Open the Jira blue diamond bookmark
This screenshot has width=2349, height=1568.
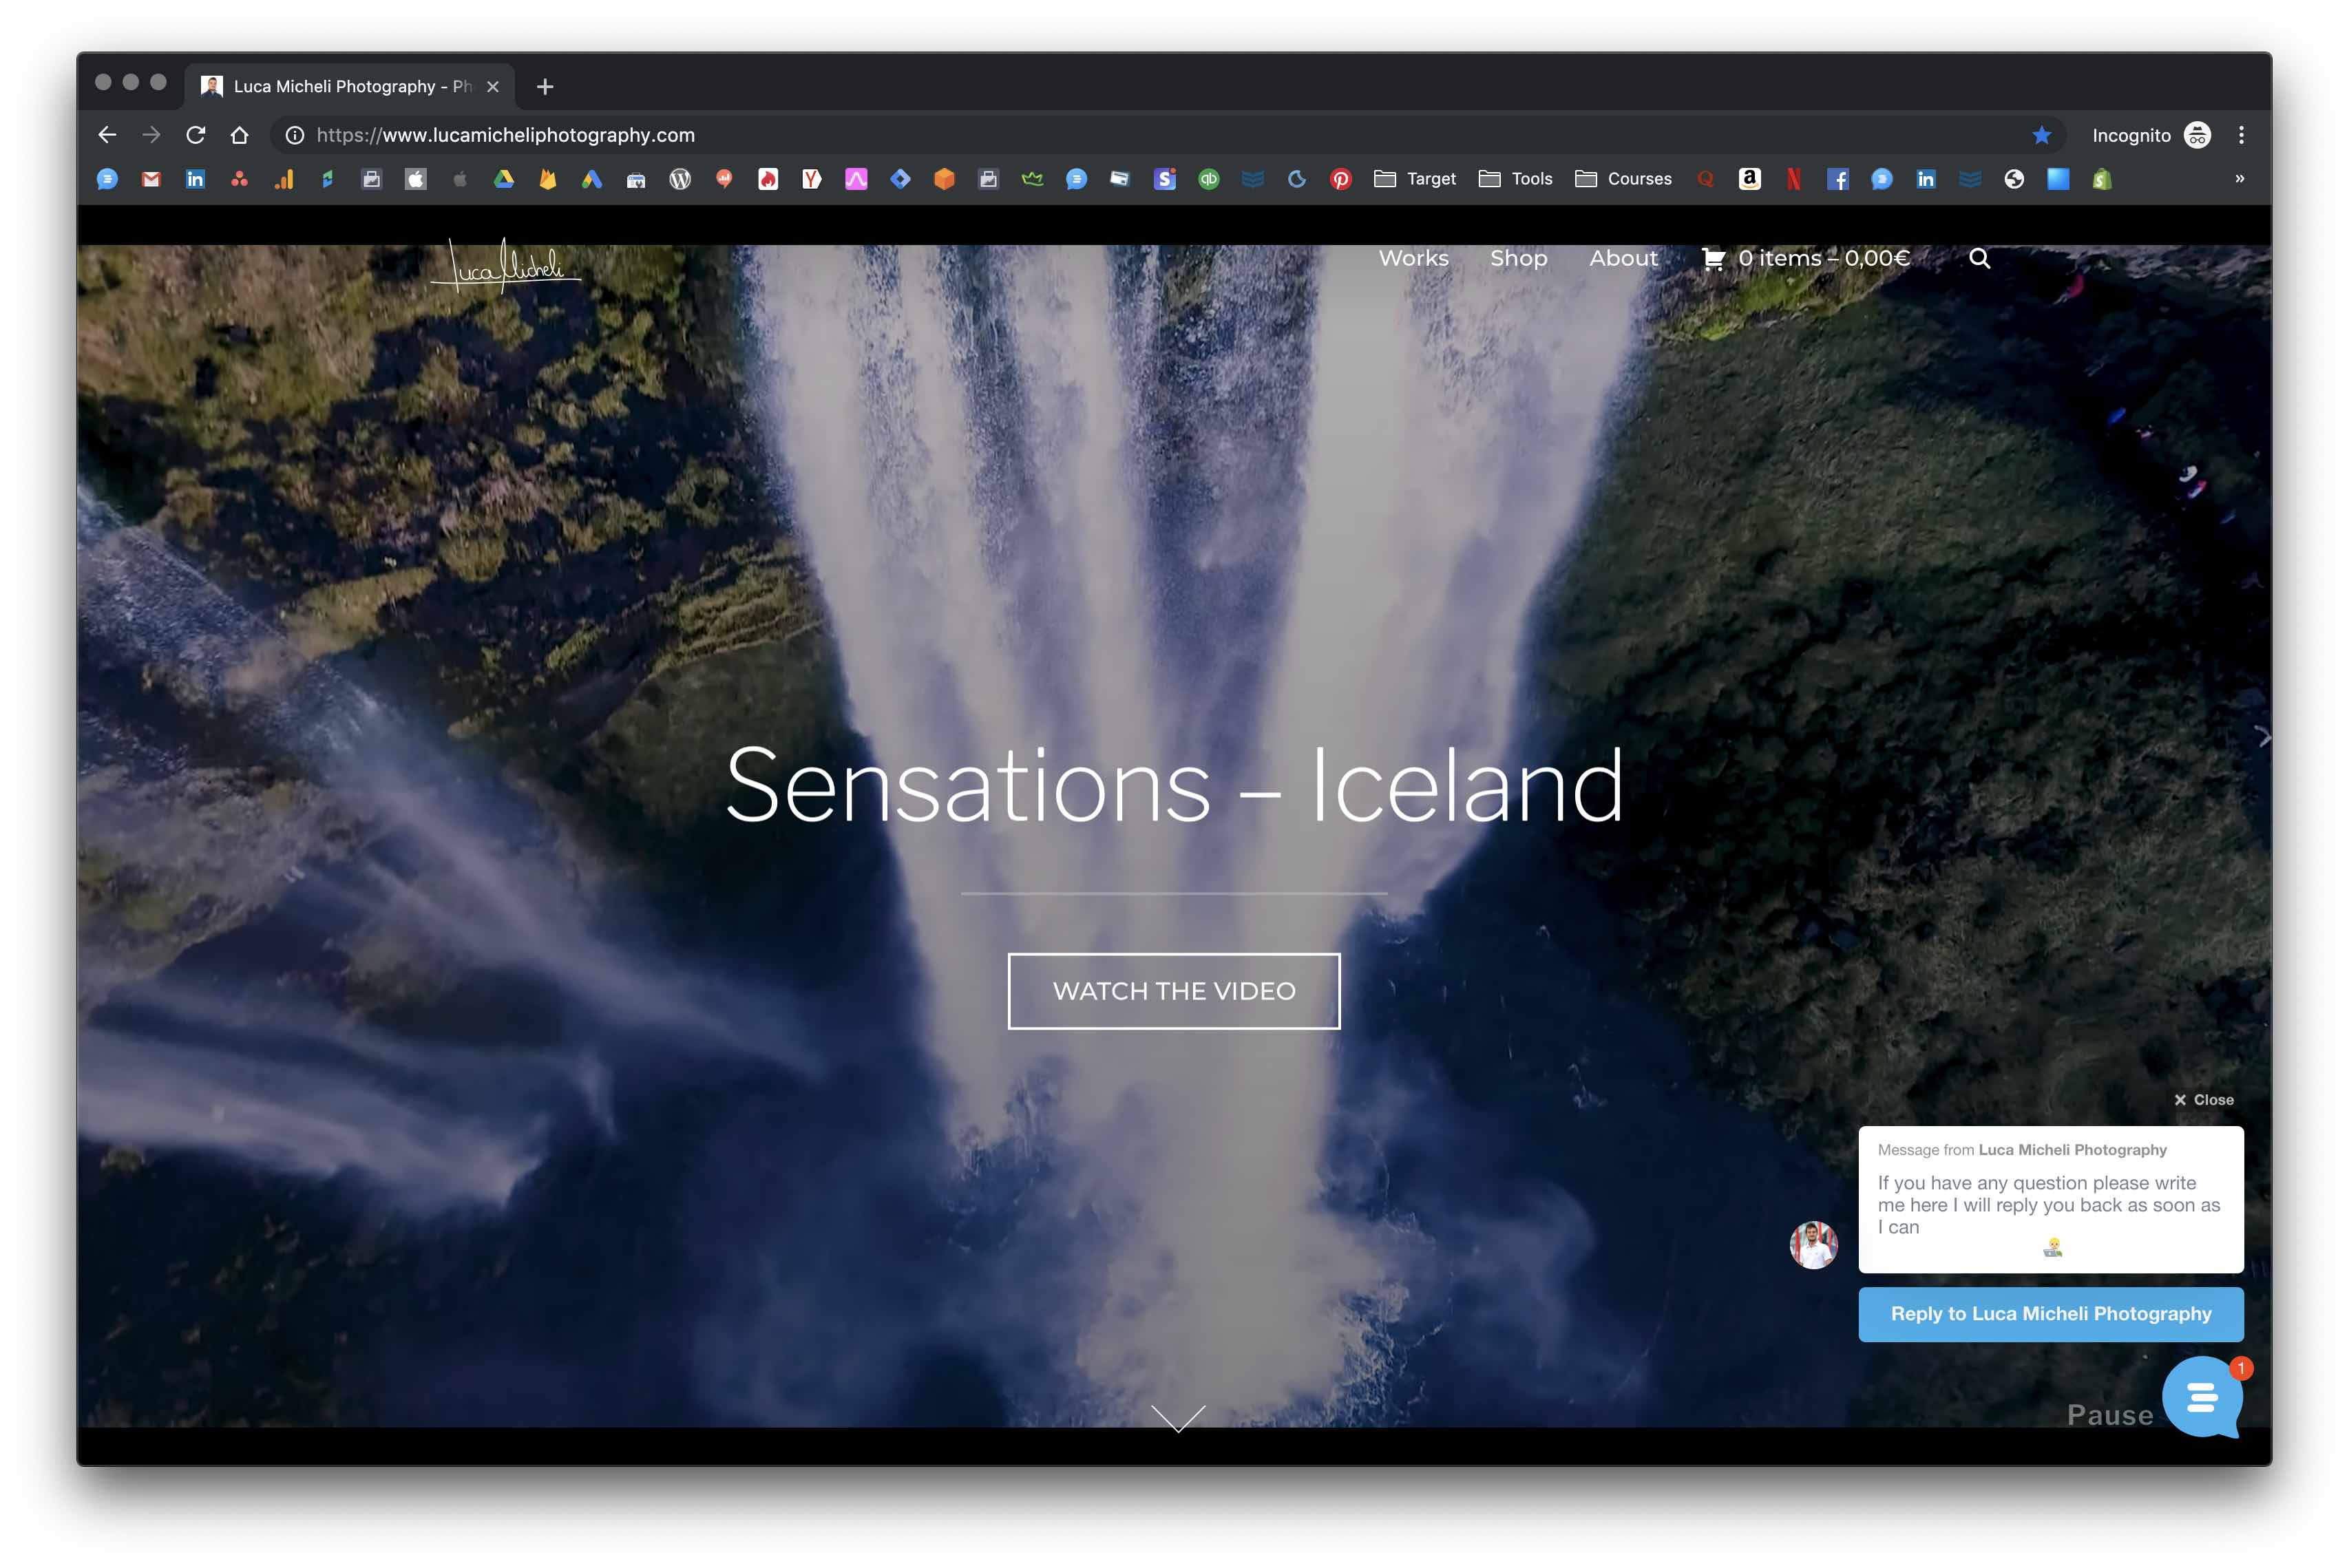tap(900, 179)
